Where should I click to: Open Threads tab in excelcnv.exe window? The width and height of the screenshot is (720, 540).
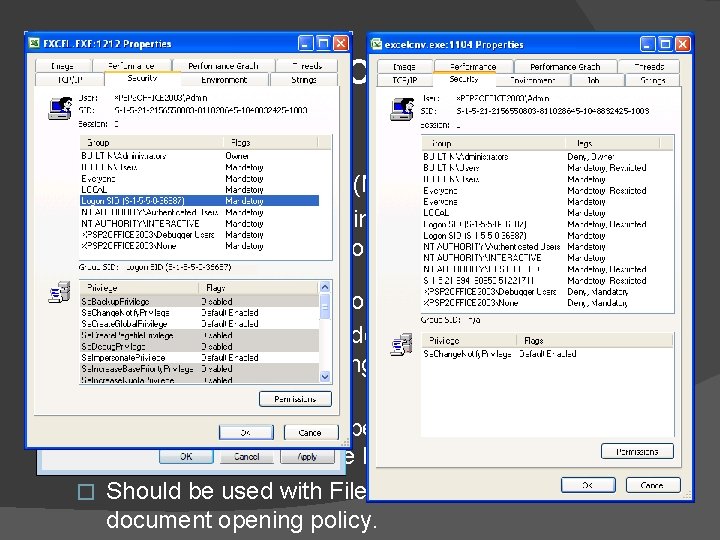click(649, 67)
